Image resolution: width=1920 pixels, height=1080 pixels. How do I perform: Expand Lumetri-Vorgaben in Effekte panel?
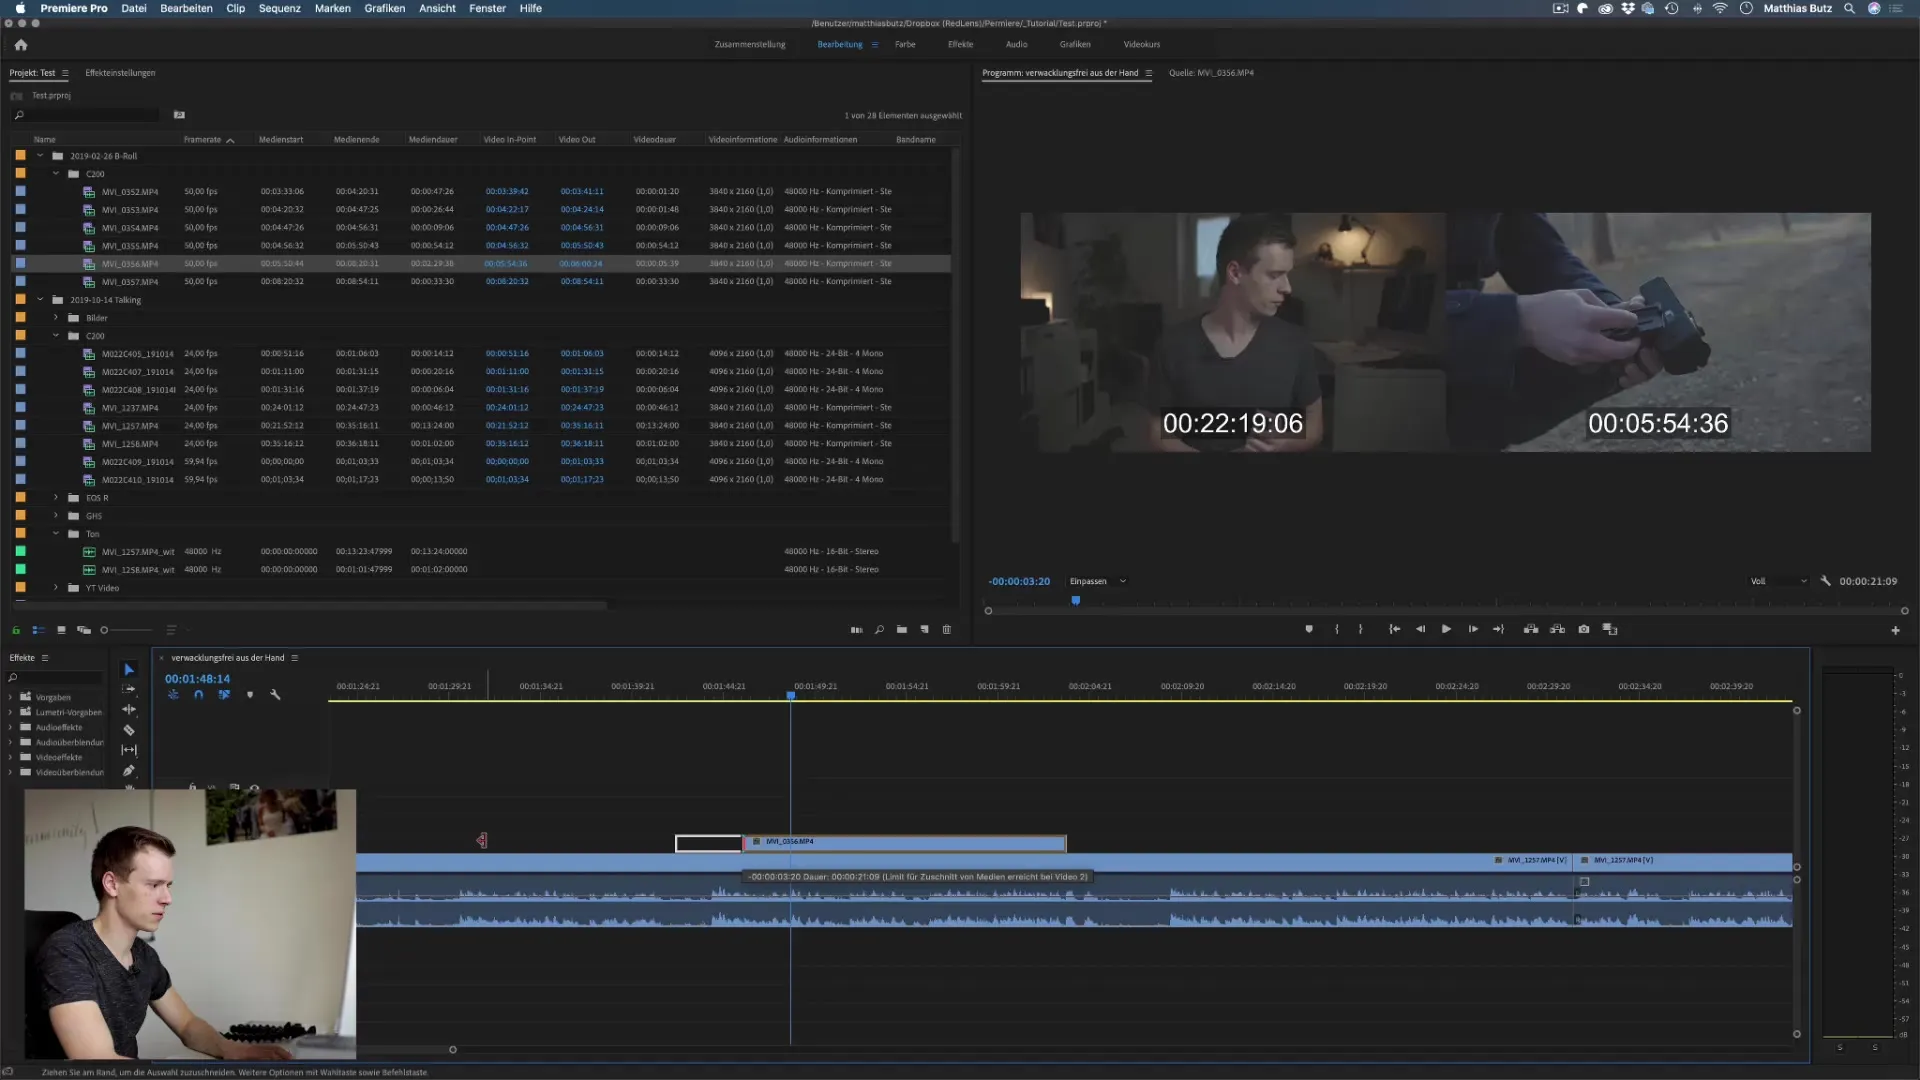11,713
